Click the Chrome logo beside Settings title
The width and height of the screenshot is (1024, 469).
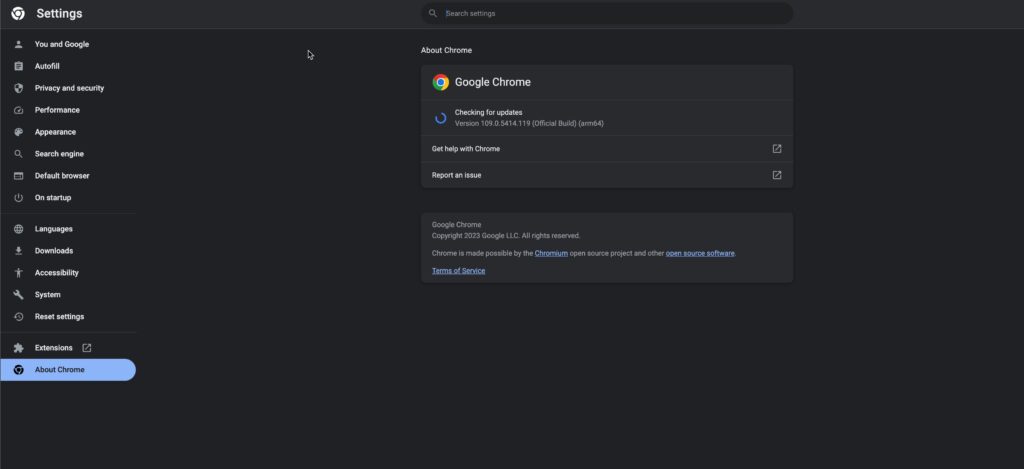pos(18,14)
